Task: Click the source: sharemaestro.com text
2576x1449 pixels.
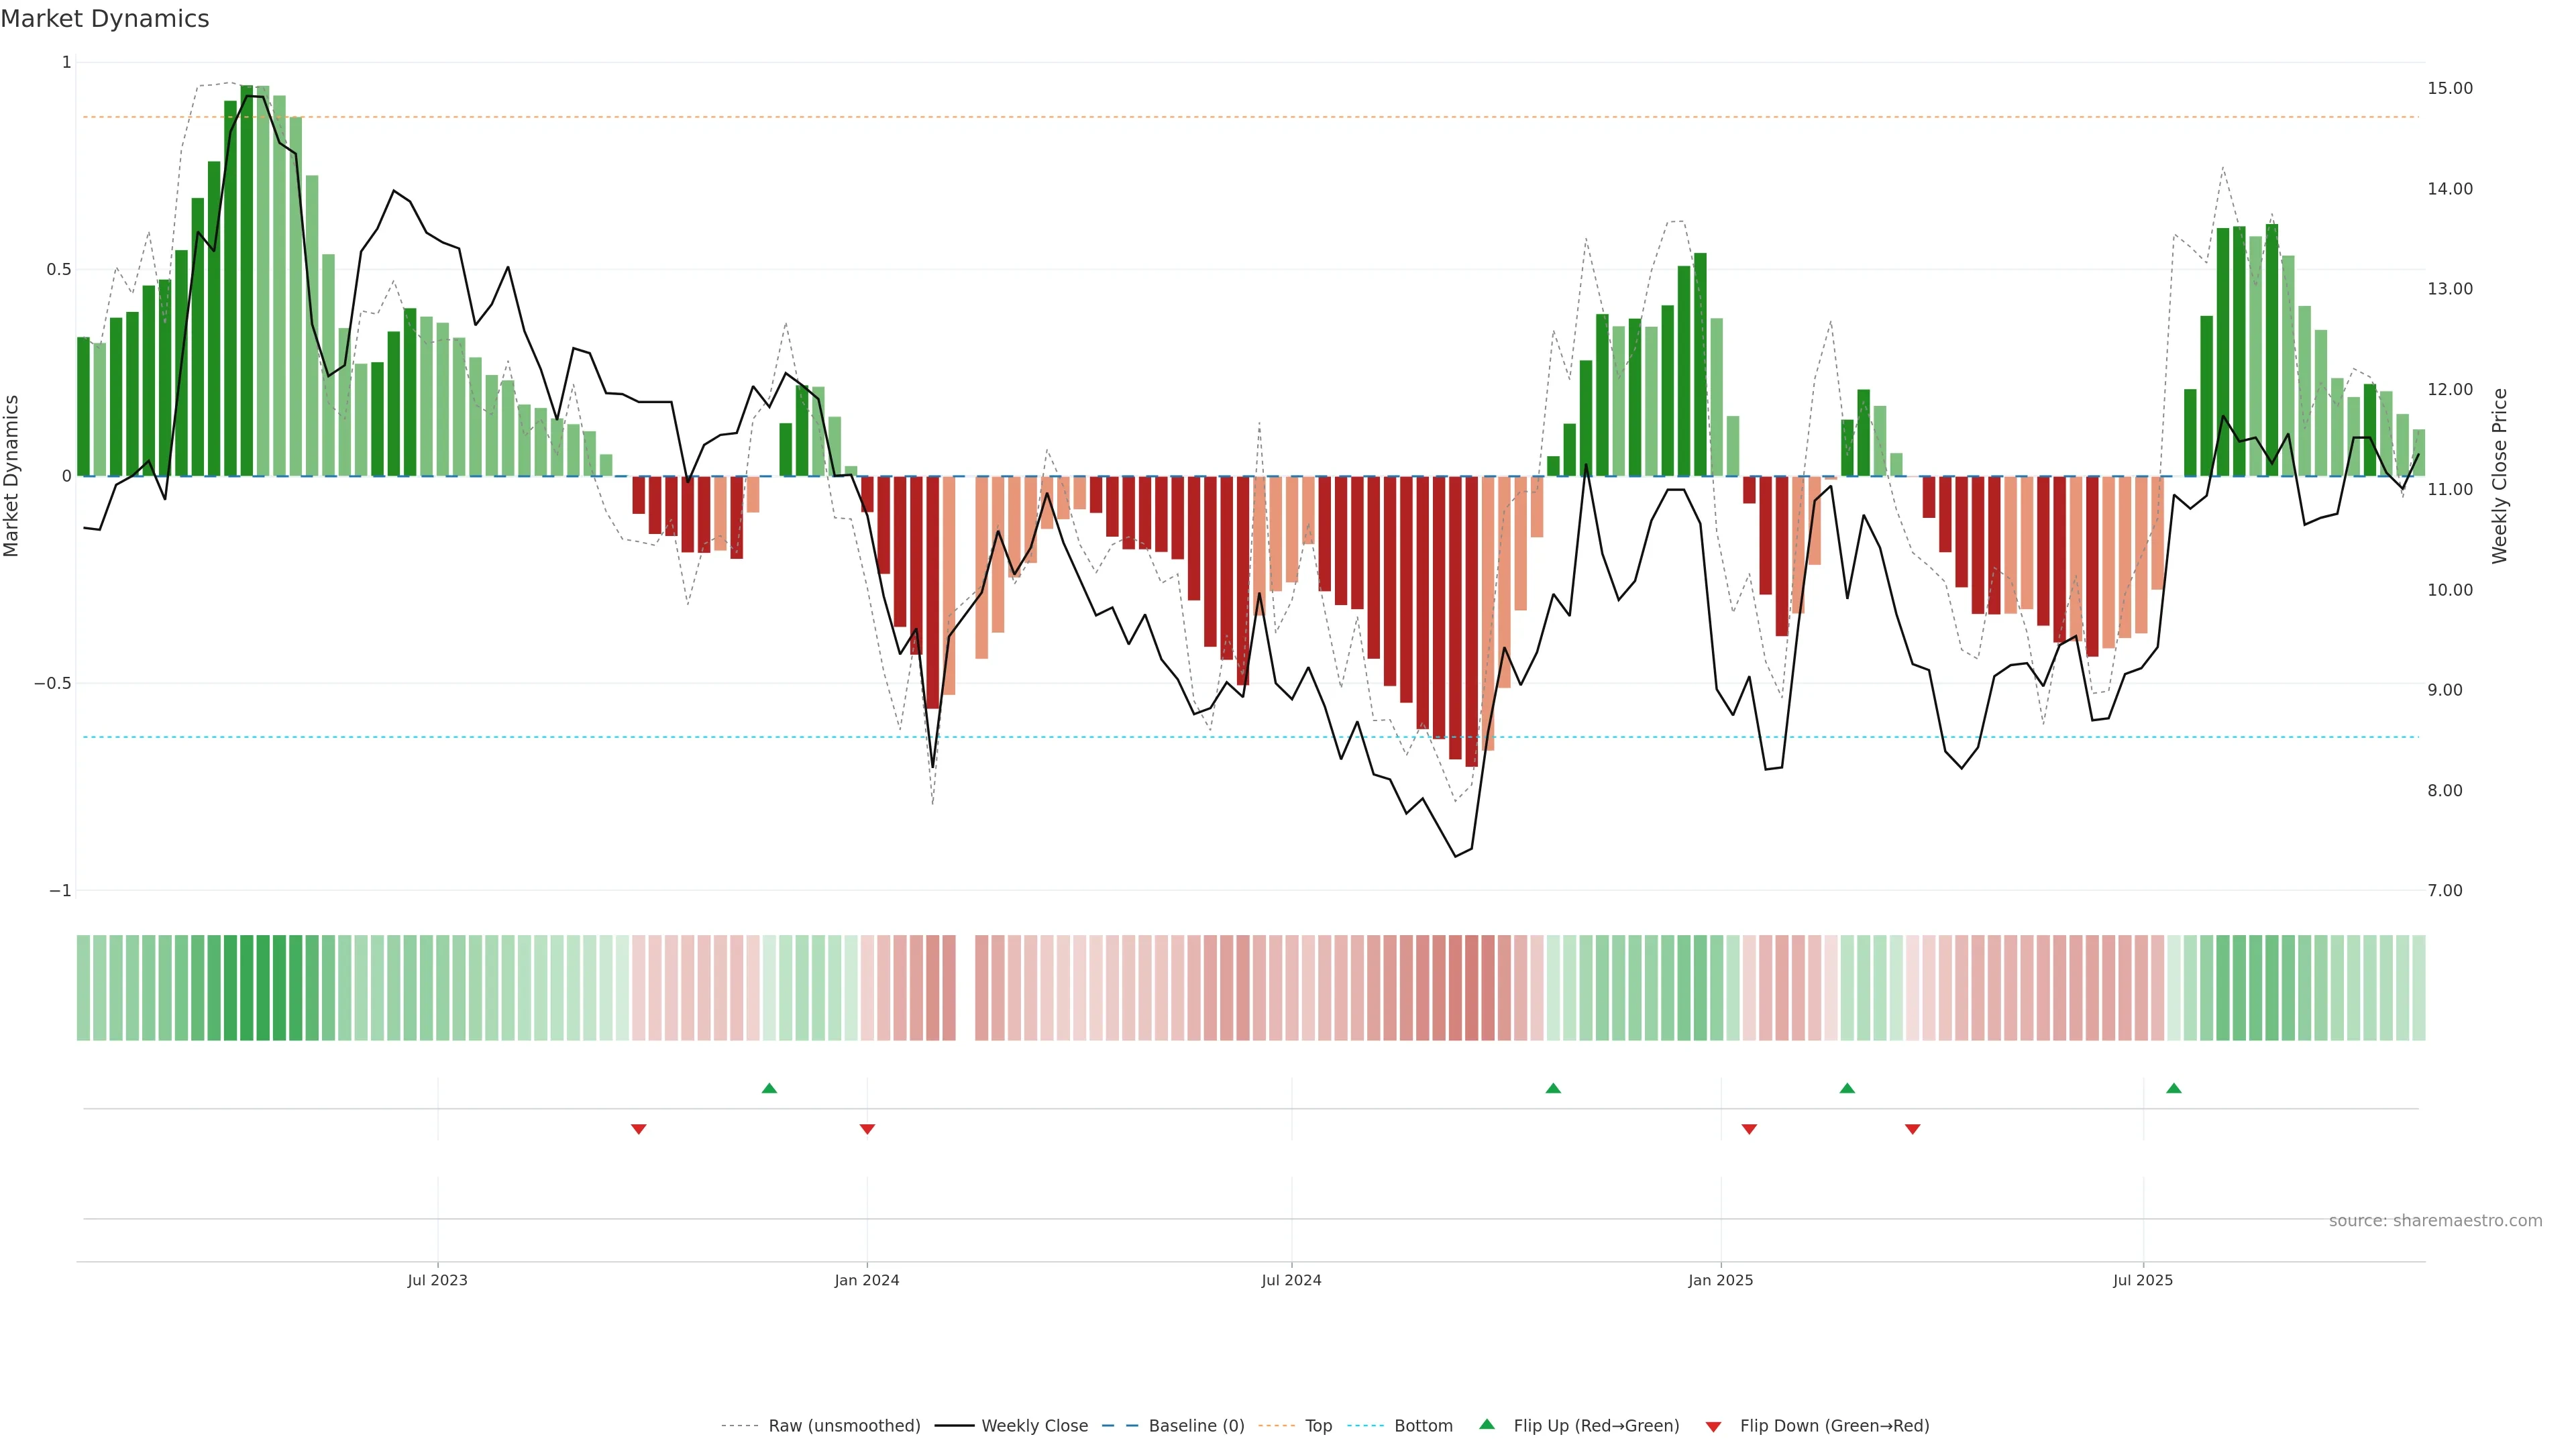Action: pos(2435,1221)
